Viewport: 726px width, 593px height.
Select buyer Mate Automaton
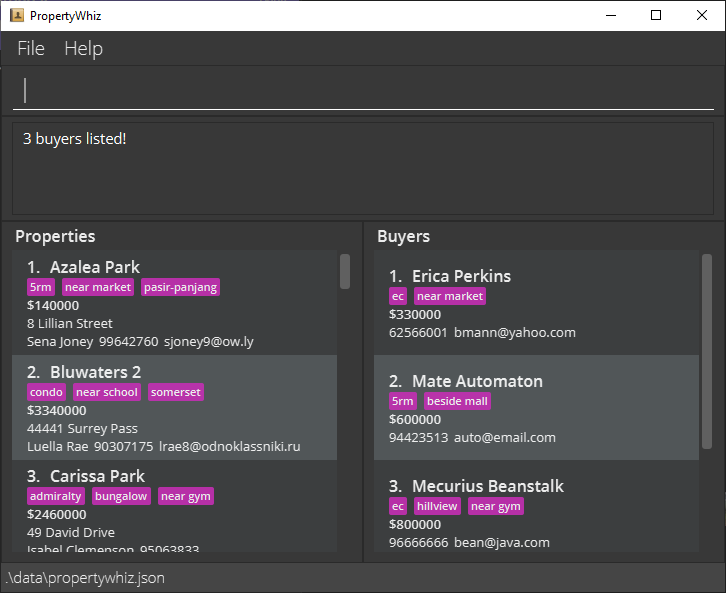tap(536, 407)
